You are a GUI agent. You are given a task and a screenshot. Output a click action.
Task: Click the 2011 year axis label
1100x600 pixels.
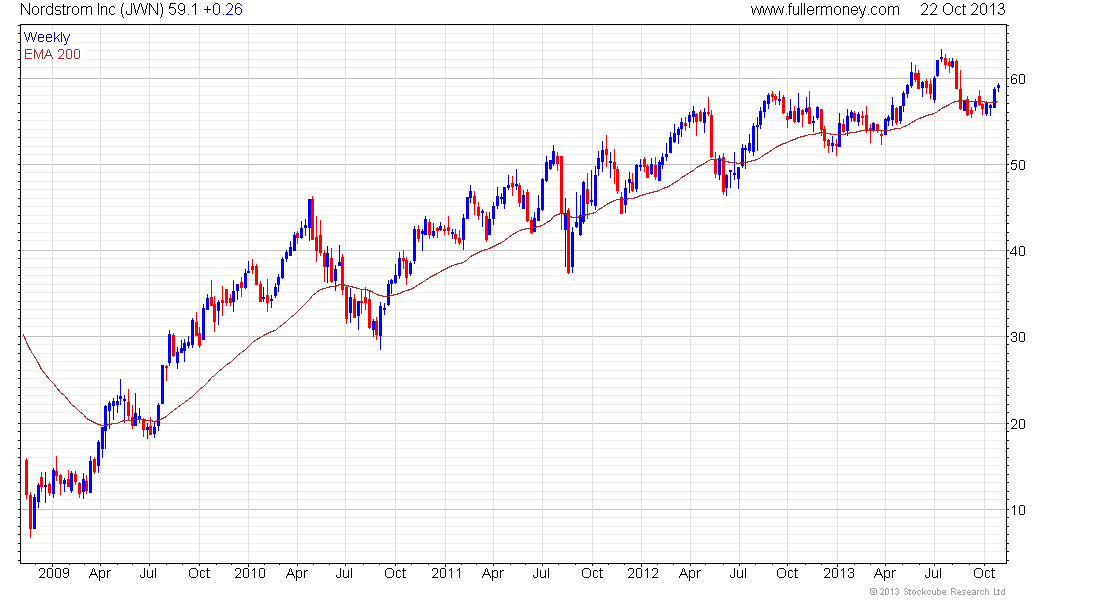[x=446, y=573]
